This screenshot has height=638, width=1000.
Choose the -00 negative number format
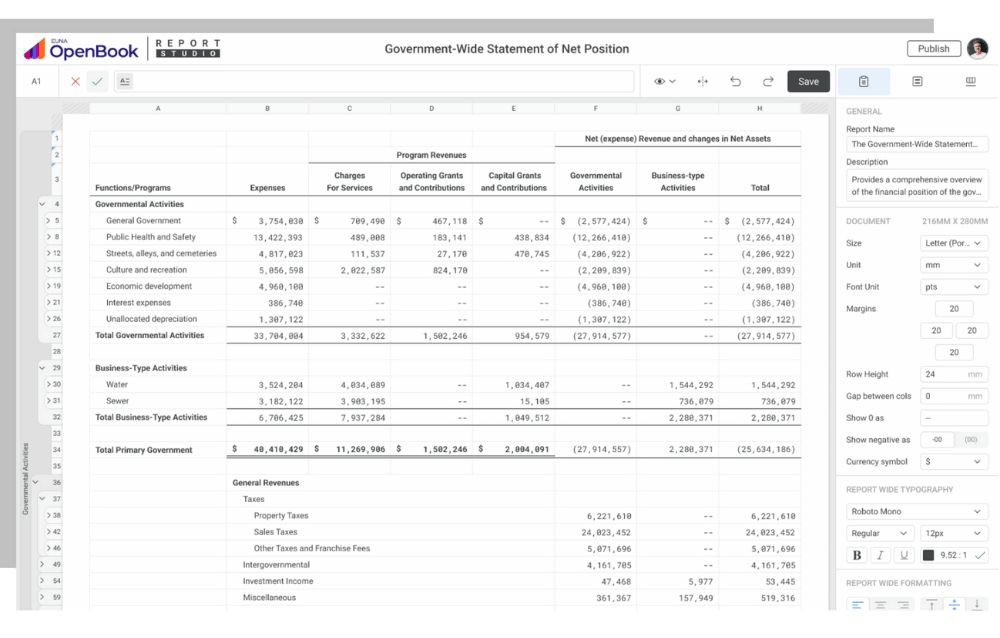point(937,440)
